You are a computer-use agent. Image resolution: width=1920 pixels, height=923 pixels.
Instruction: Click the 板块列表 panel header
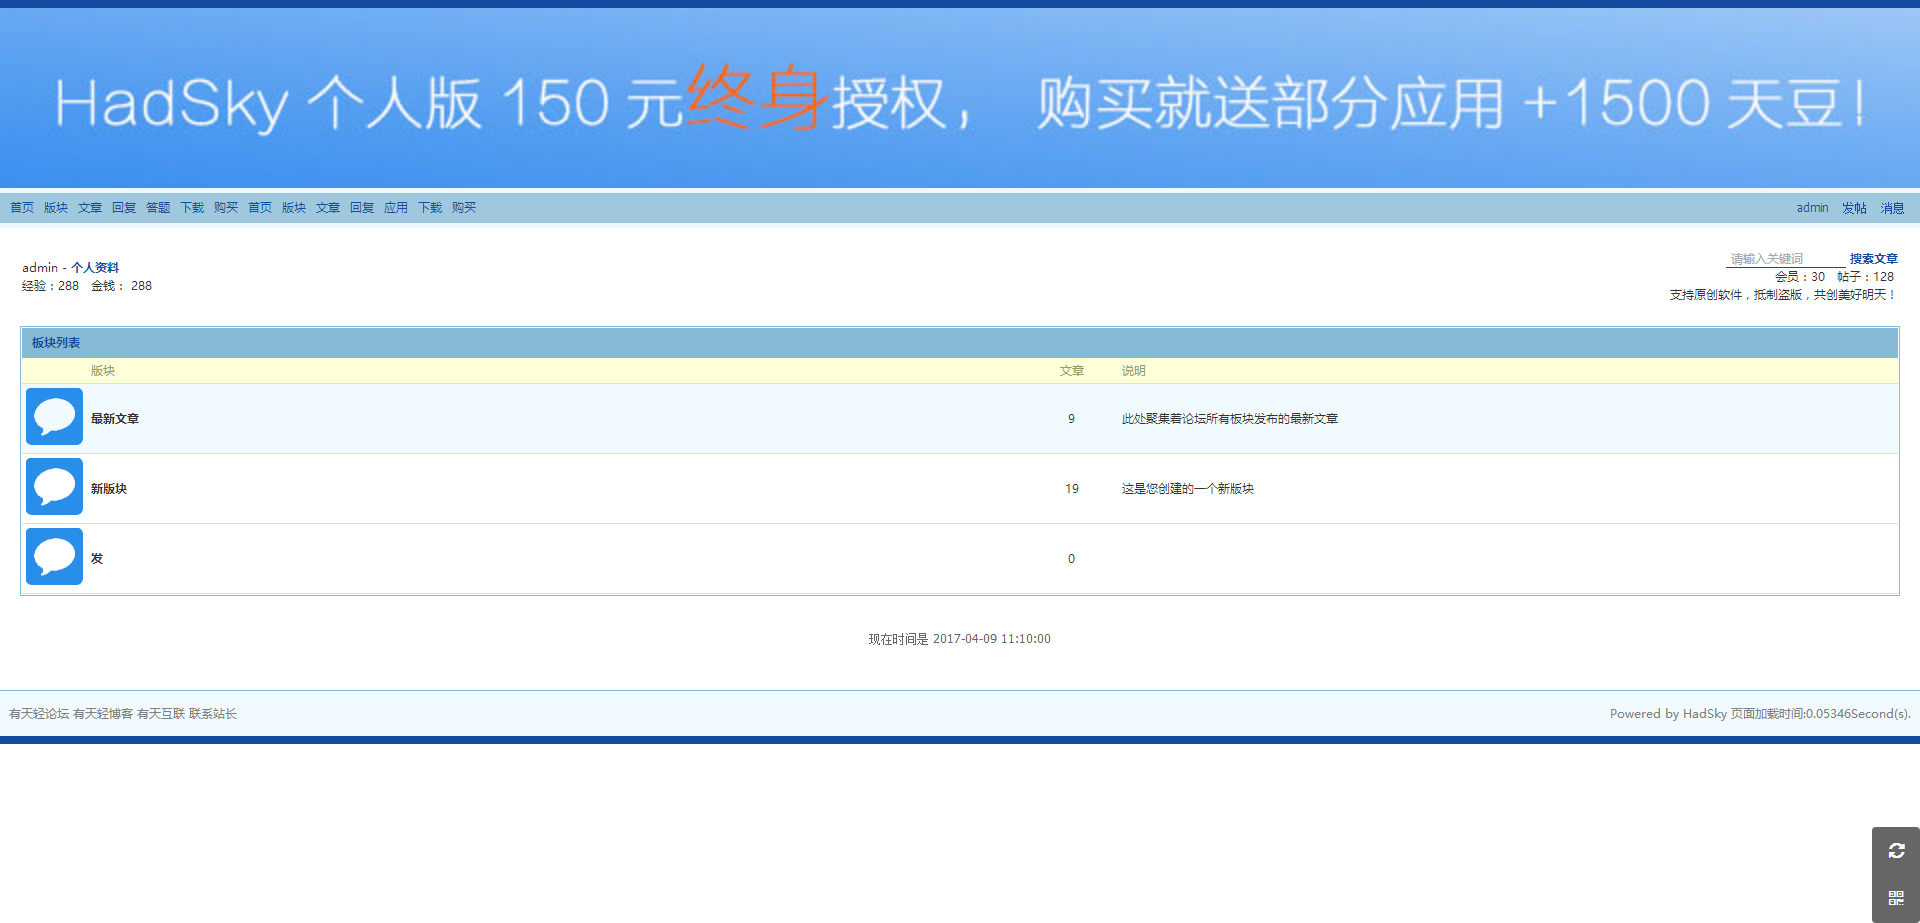point(960,343)
